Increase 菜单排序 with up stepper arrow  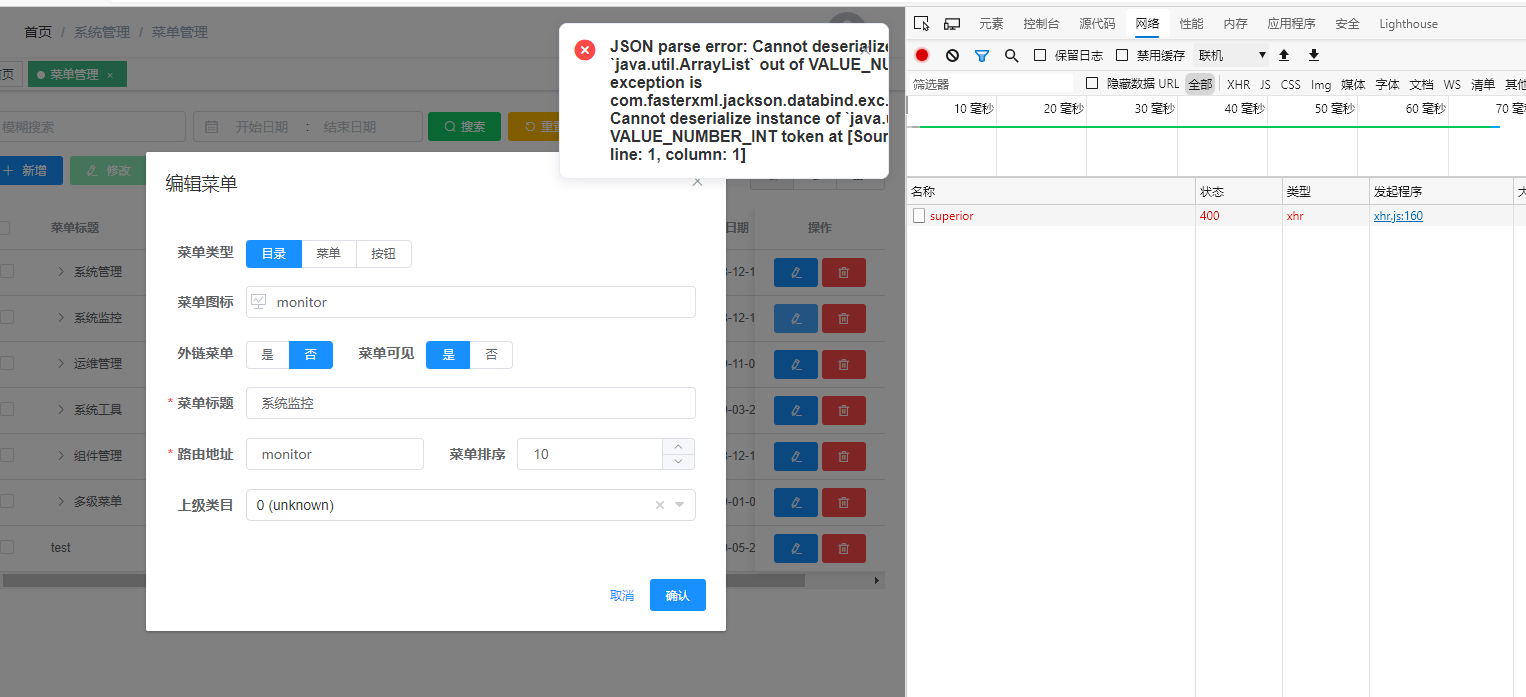(678, 446)
